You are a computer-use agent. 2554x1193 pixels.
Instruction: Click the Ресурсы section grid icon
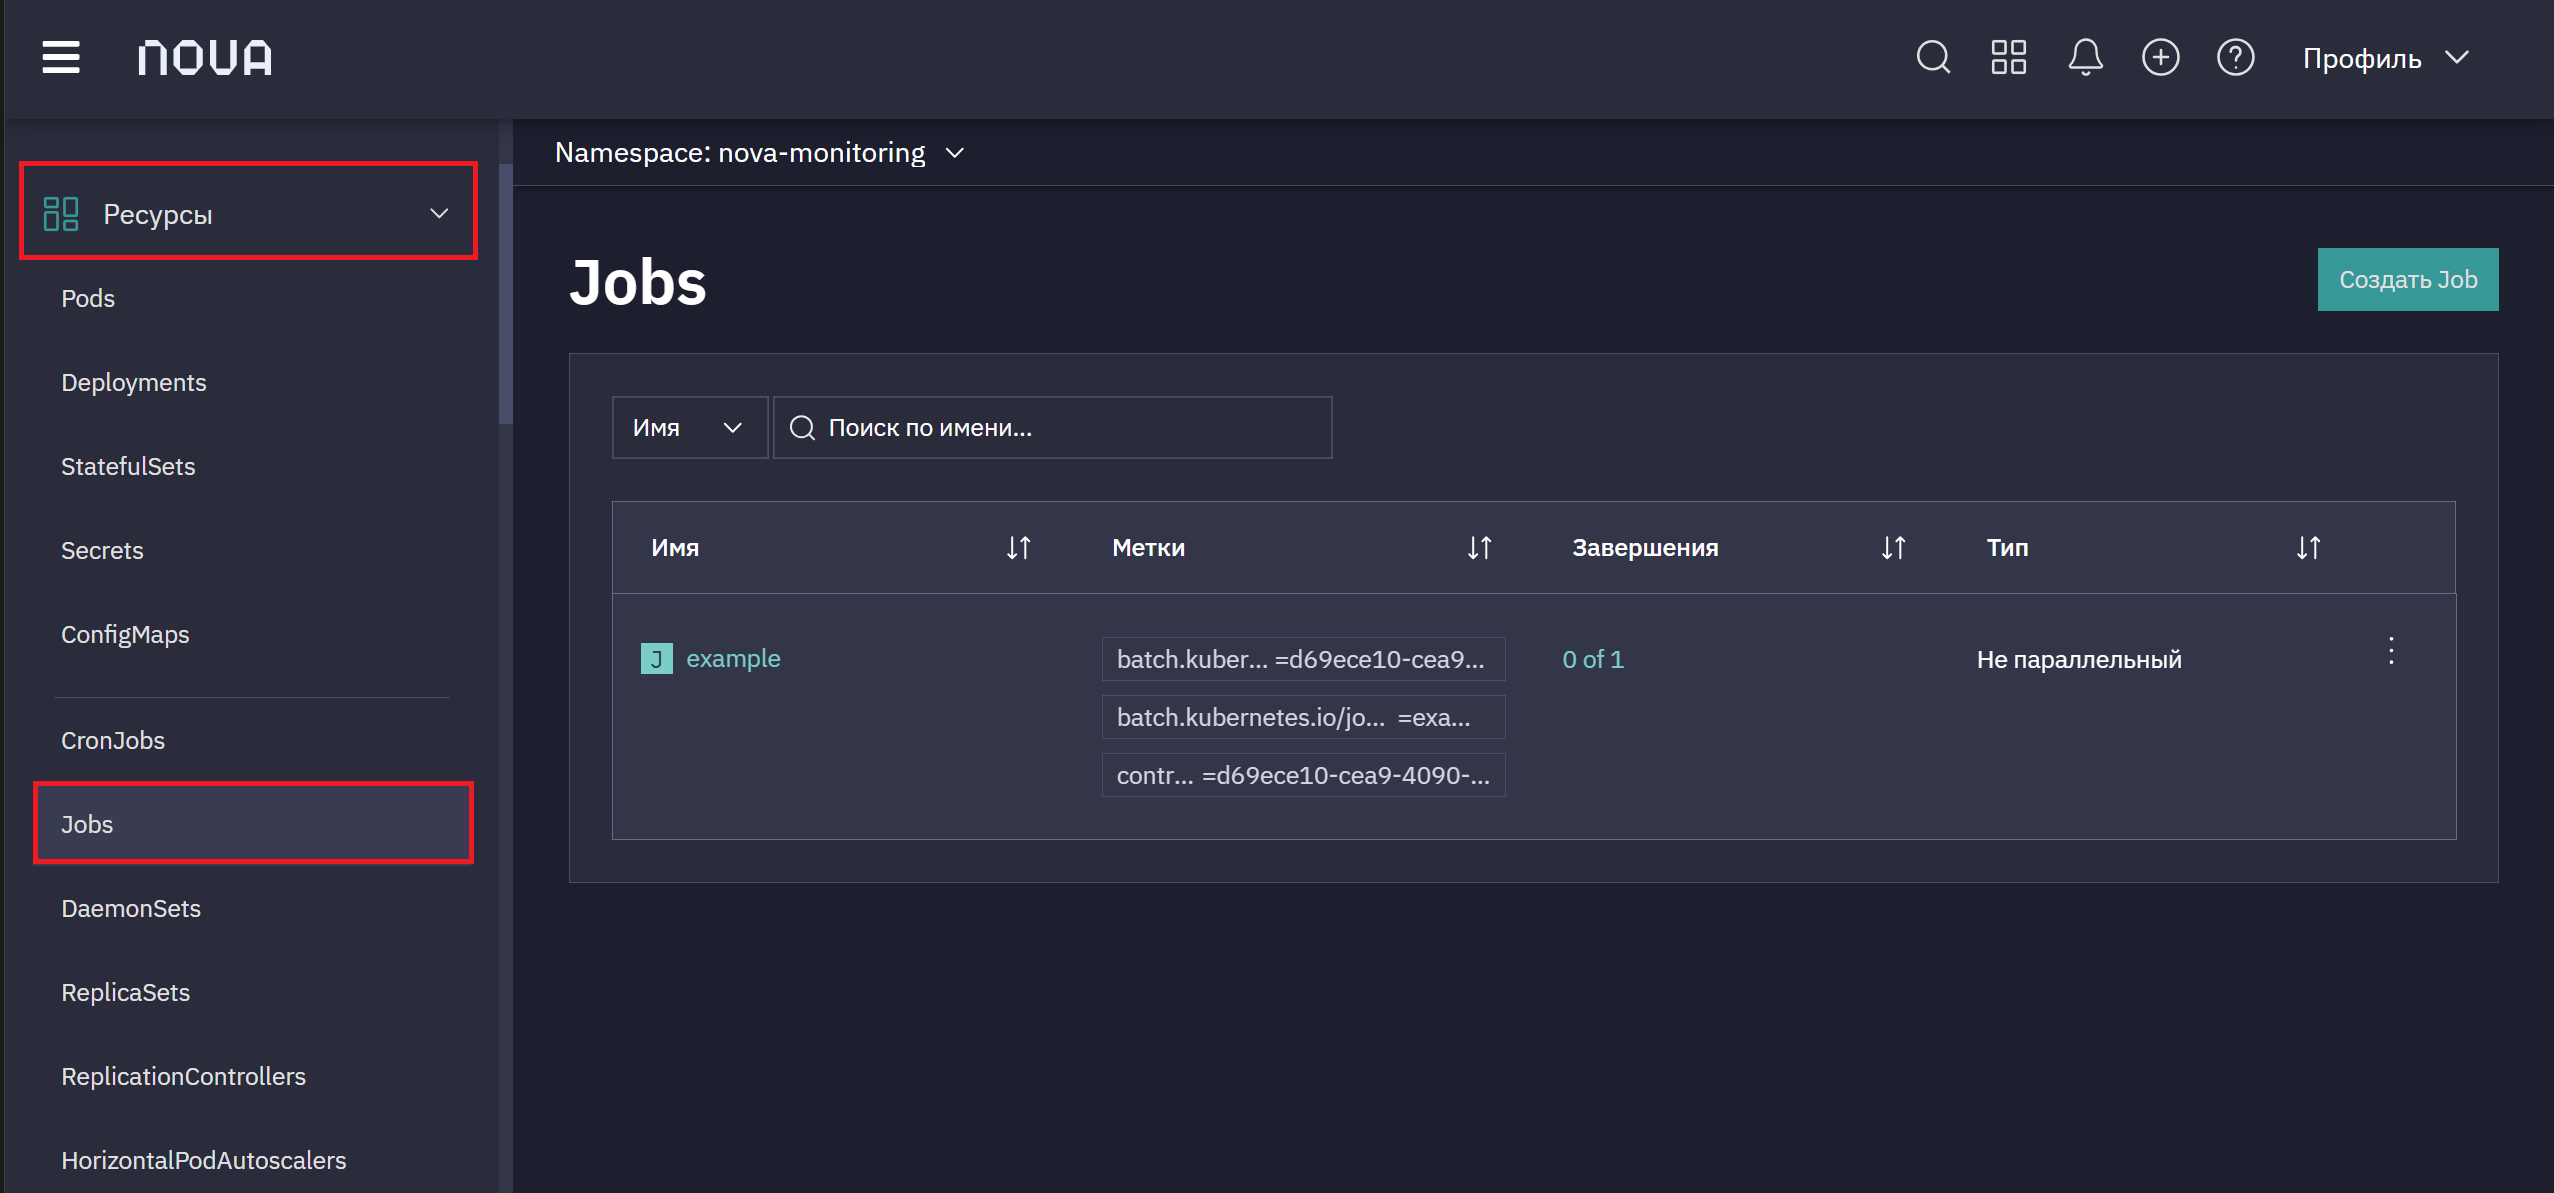(61, 214)
